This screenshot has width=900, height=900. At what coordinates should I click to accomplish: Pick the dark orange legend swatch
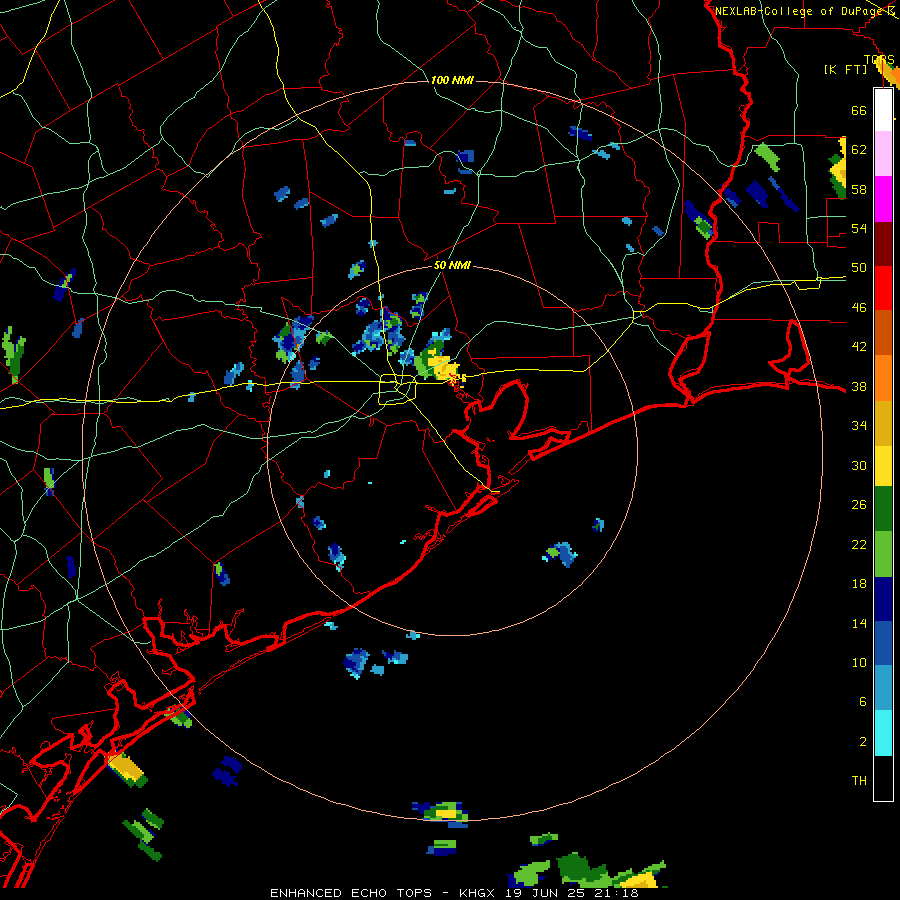click(883, 332)
